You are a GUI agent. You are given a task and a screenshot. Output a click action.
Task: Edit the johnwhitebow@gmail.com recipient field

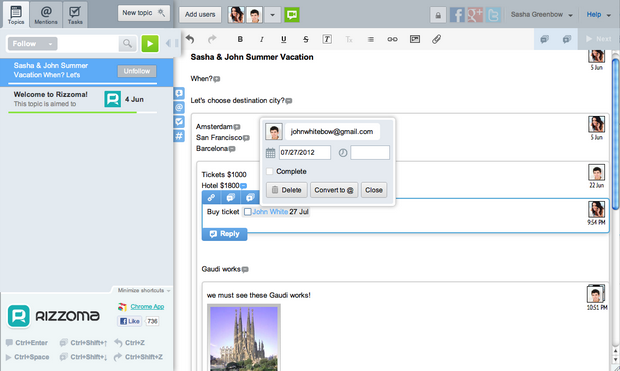point(332,131)
